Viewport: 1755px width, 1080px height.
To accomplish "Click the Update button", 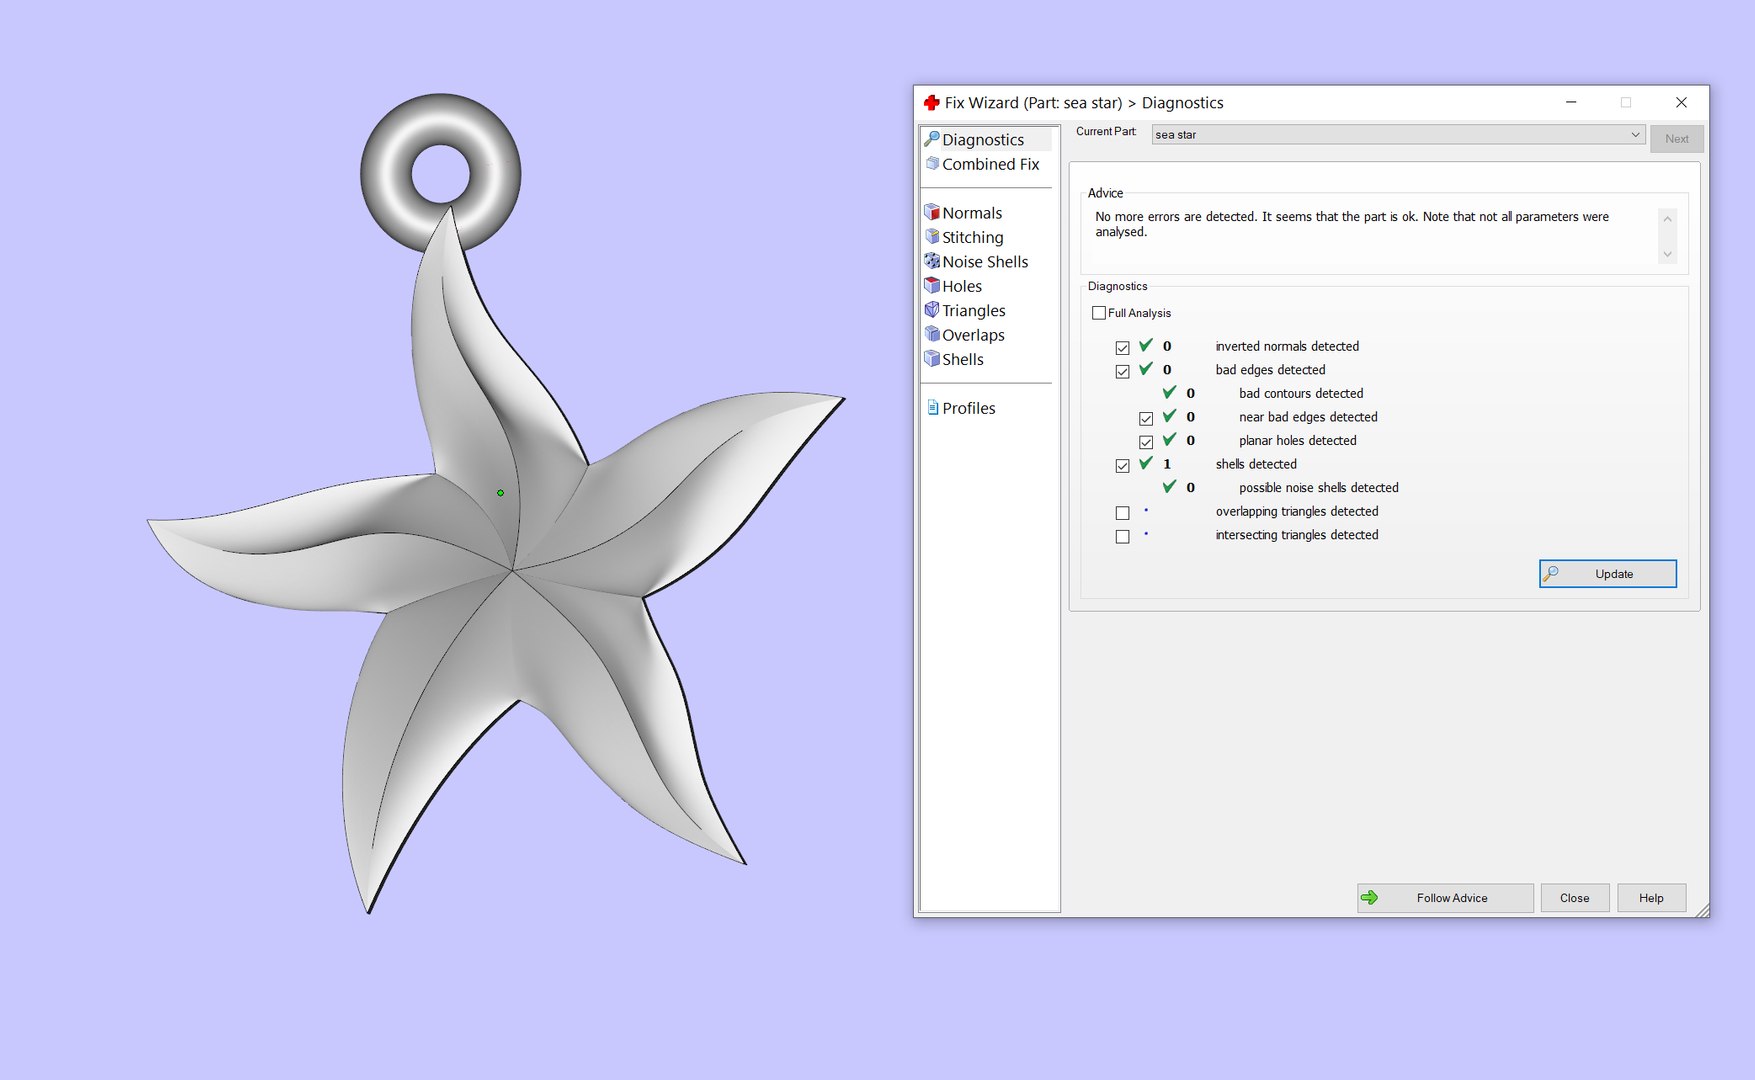I will 1608,574.
